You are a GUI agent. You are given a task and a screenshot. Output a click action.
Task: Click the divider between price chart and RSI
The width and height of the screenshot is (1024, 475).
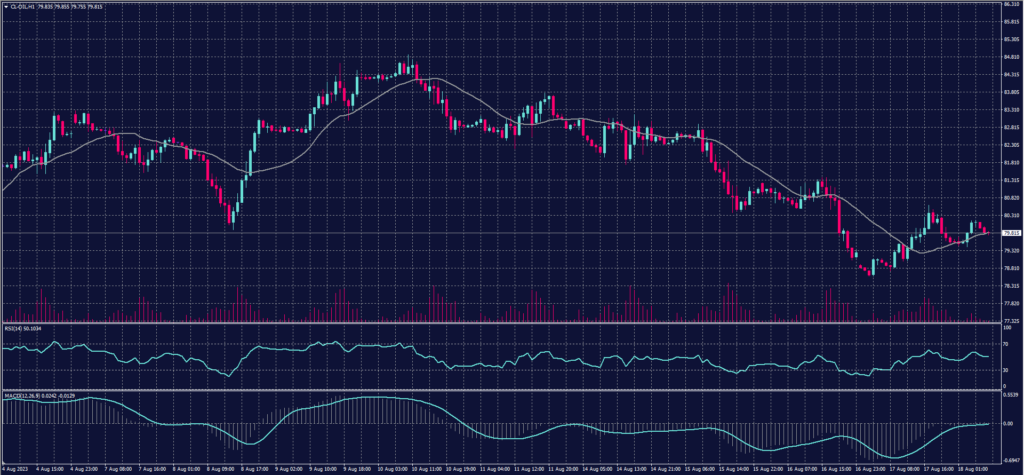500,322
